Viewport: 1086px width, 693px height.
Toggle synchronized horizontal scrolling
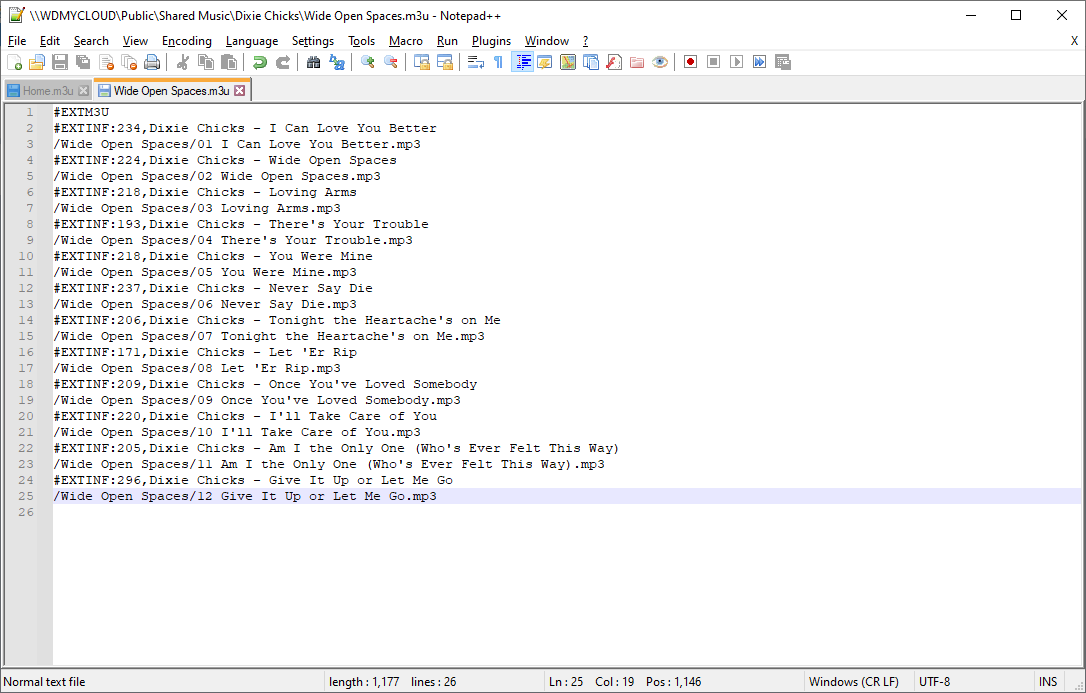coord(445,62)
